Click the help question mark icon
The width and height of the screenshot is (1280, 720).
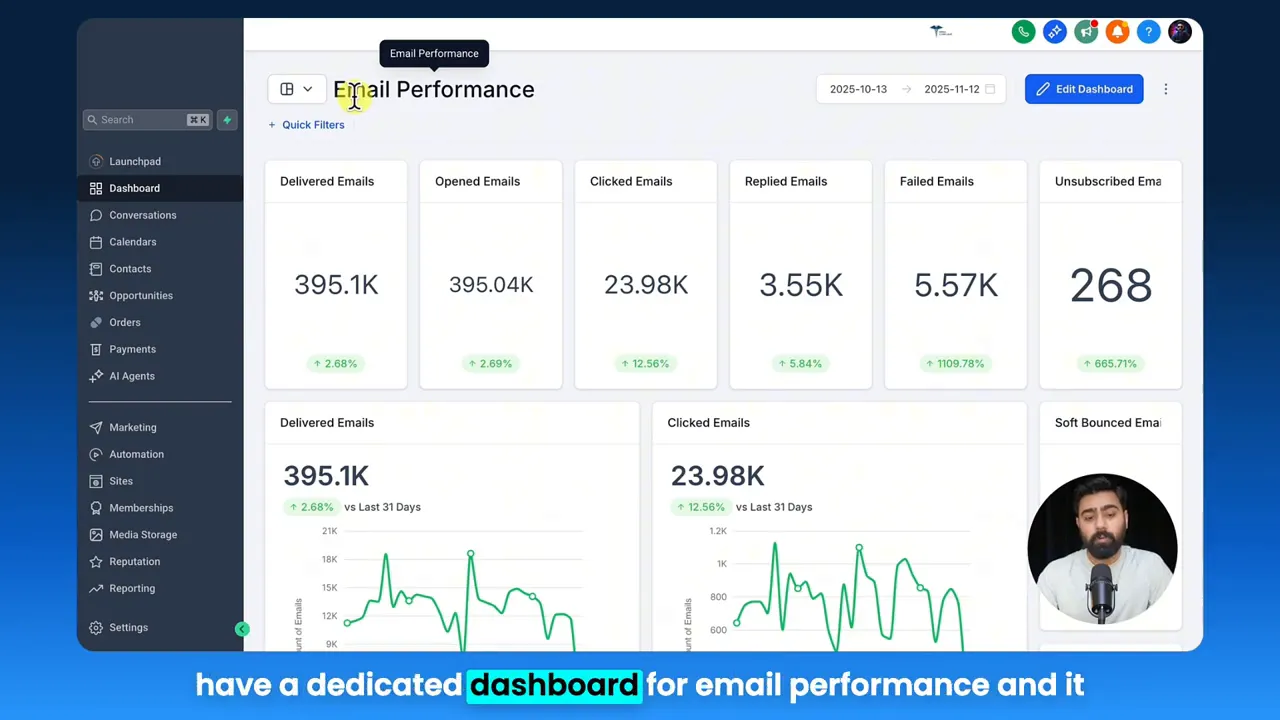pyautogui.click(x=1148, y=32)
